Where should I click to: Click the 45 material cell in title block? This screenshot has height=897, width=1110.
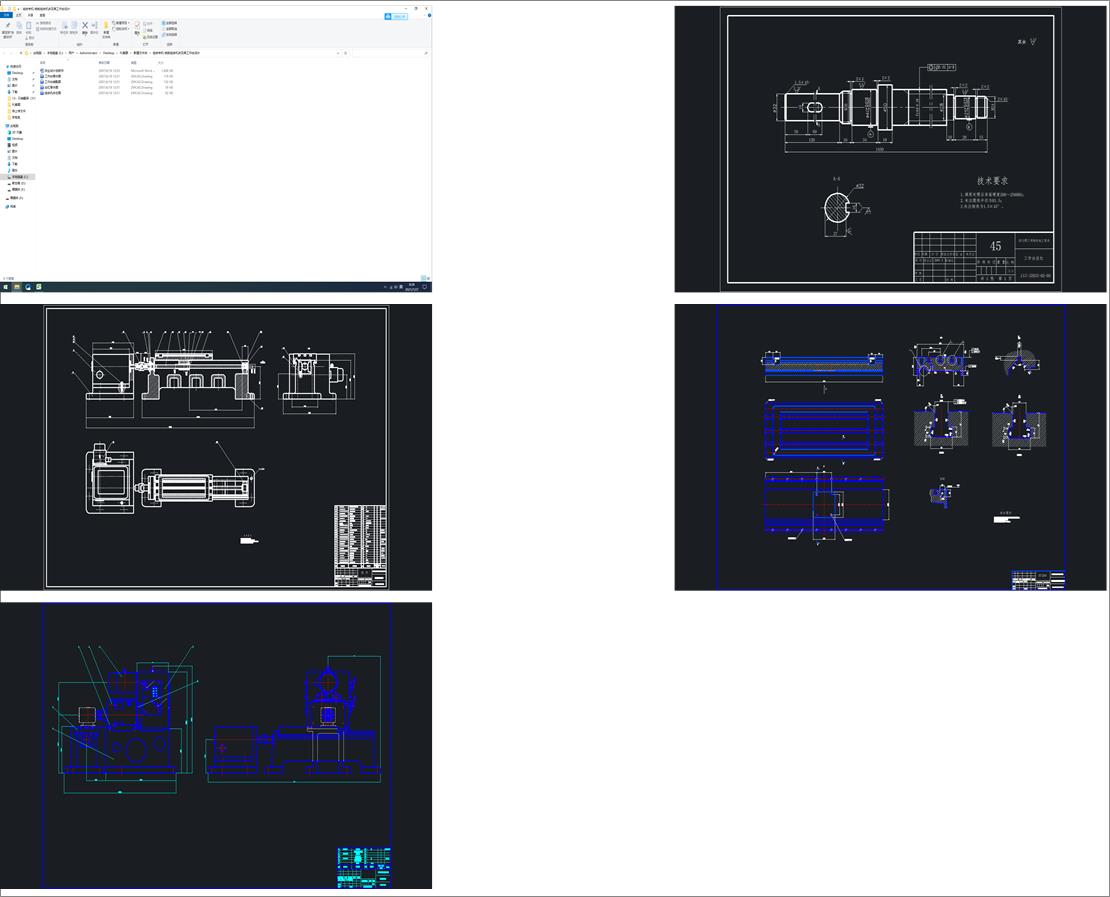tap(995, 246)
